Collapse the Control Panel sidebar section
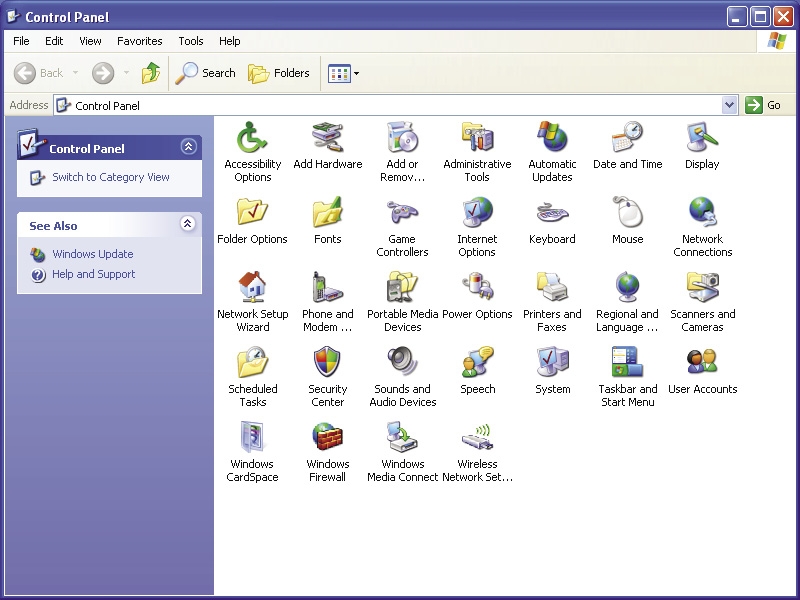The image size is (800, 600). 188,147
